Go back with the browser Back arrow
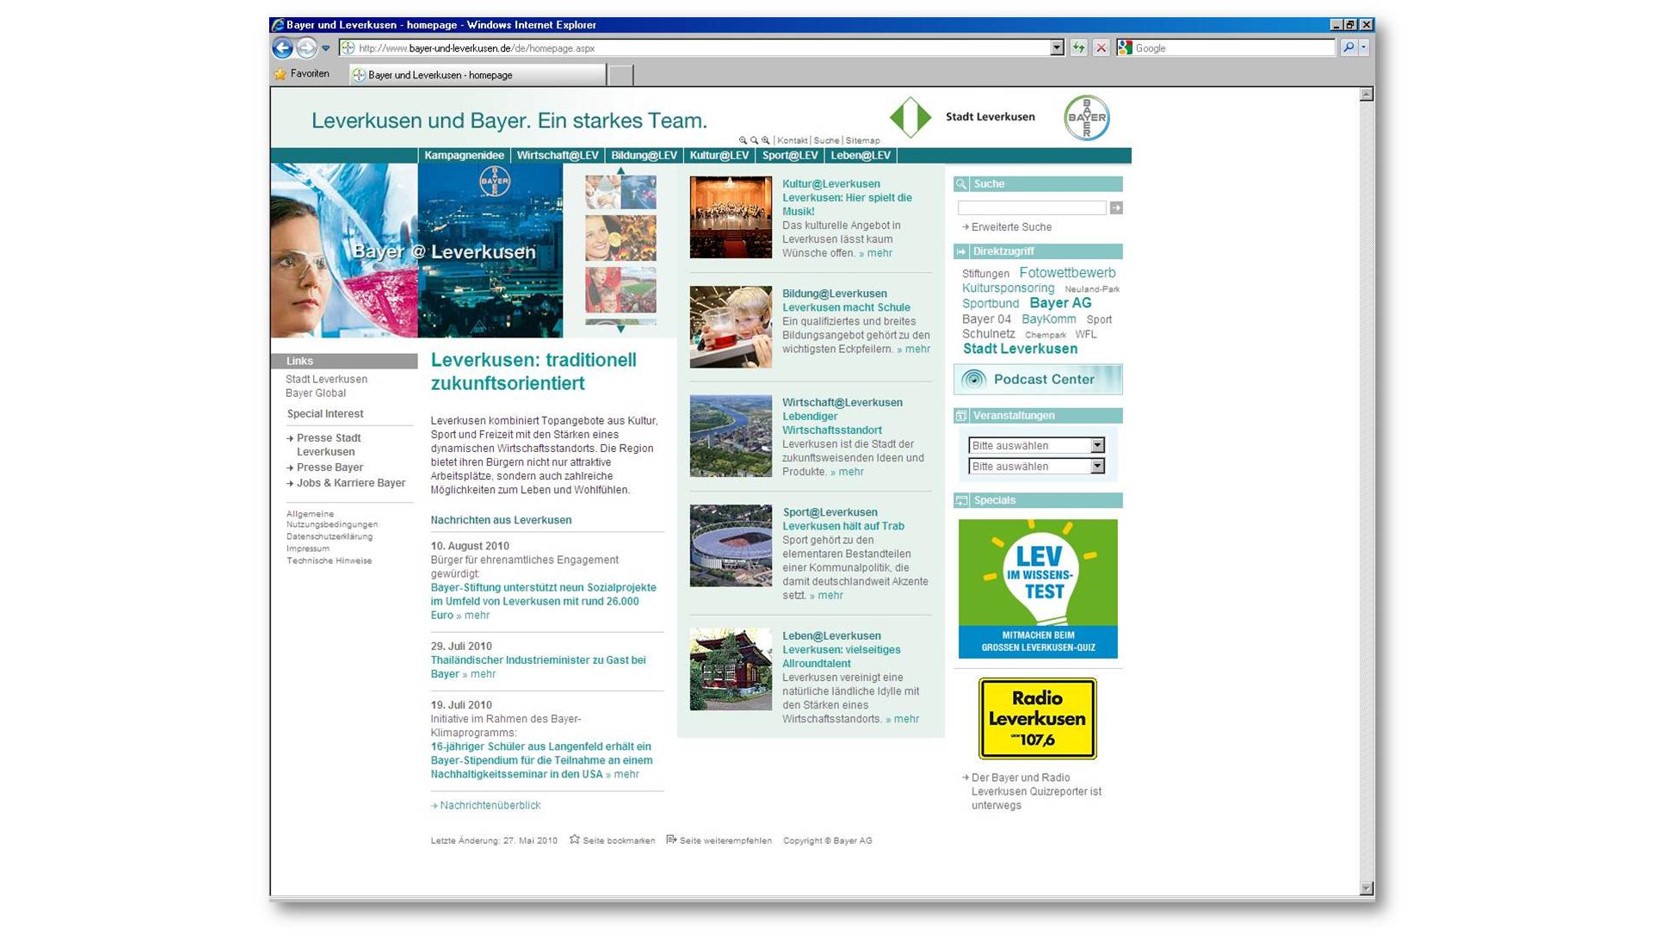Viewport: 1660px width, 935px height. pyautogui.click(x=283, y=48)
